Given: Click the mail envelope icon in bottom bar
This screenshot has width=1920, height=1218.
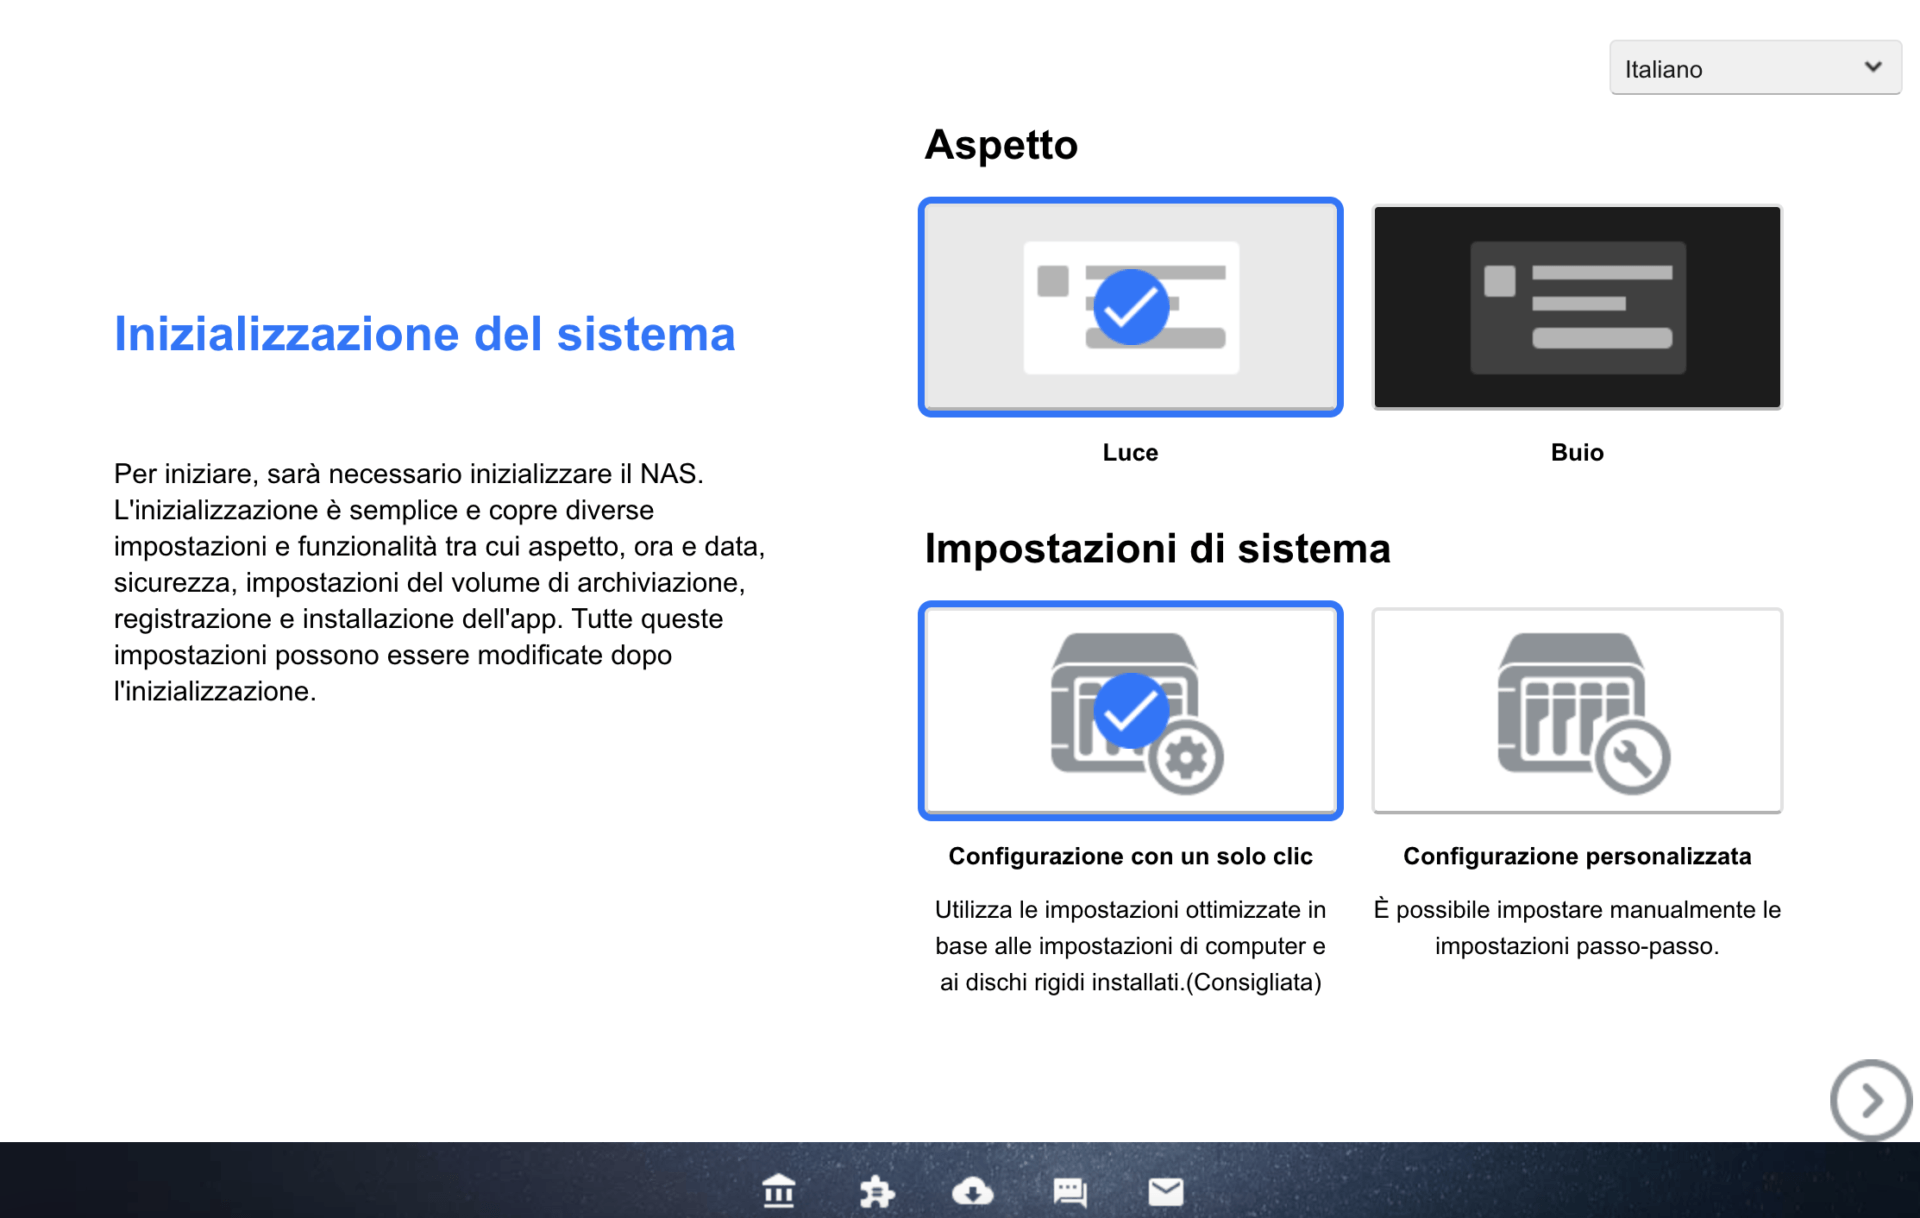Looking at the screenshot, I should (1165, 1191).
